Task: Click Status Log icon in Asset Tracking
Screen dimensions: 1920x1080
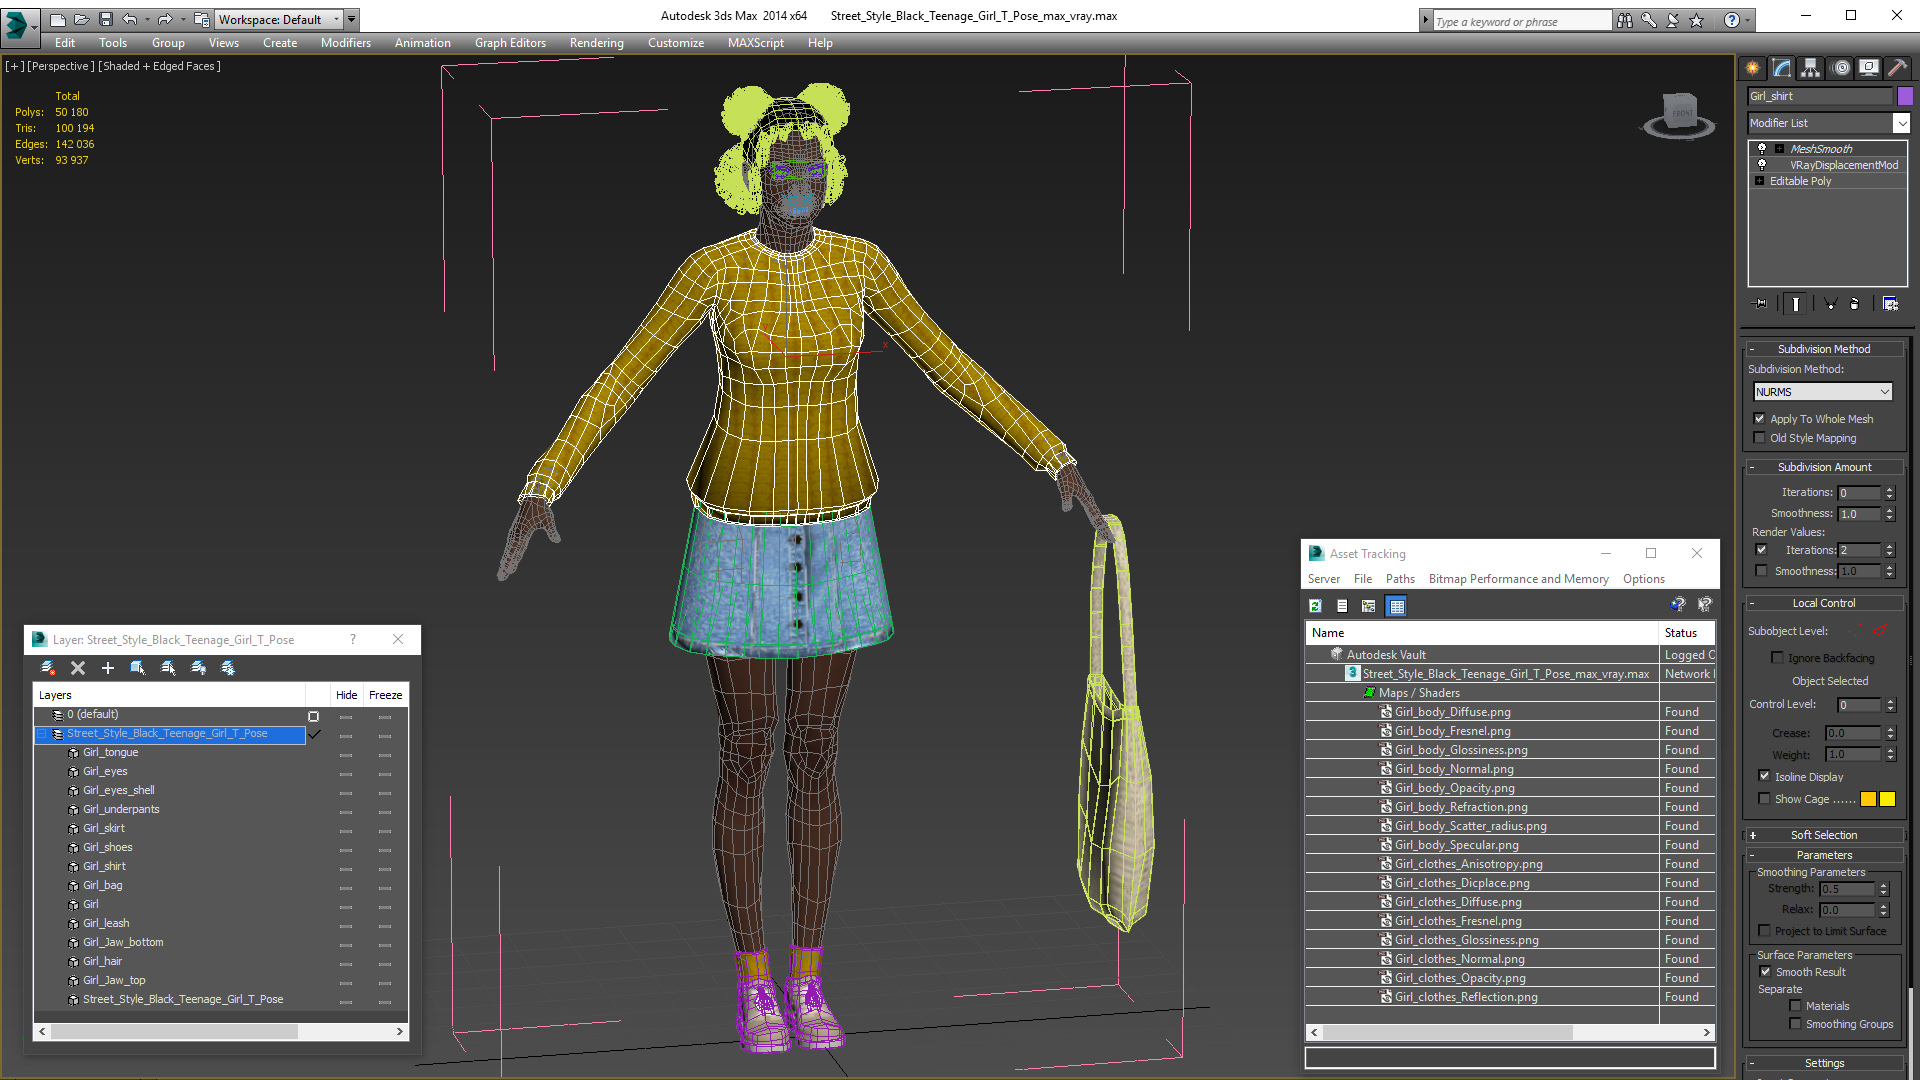Action: click(1342, 606)
